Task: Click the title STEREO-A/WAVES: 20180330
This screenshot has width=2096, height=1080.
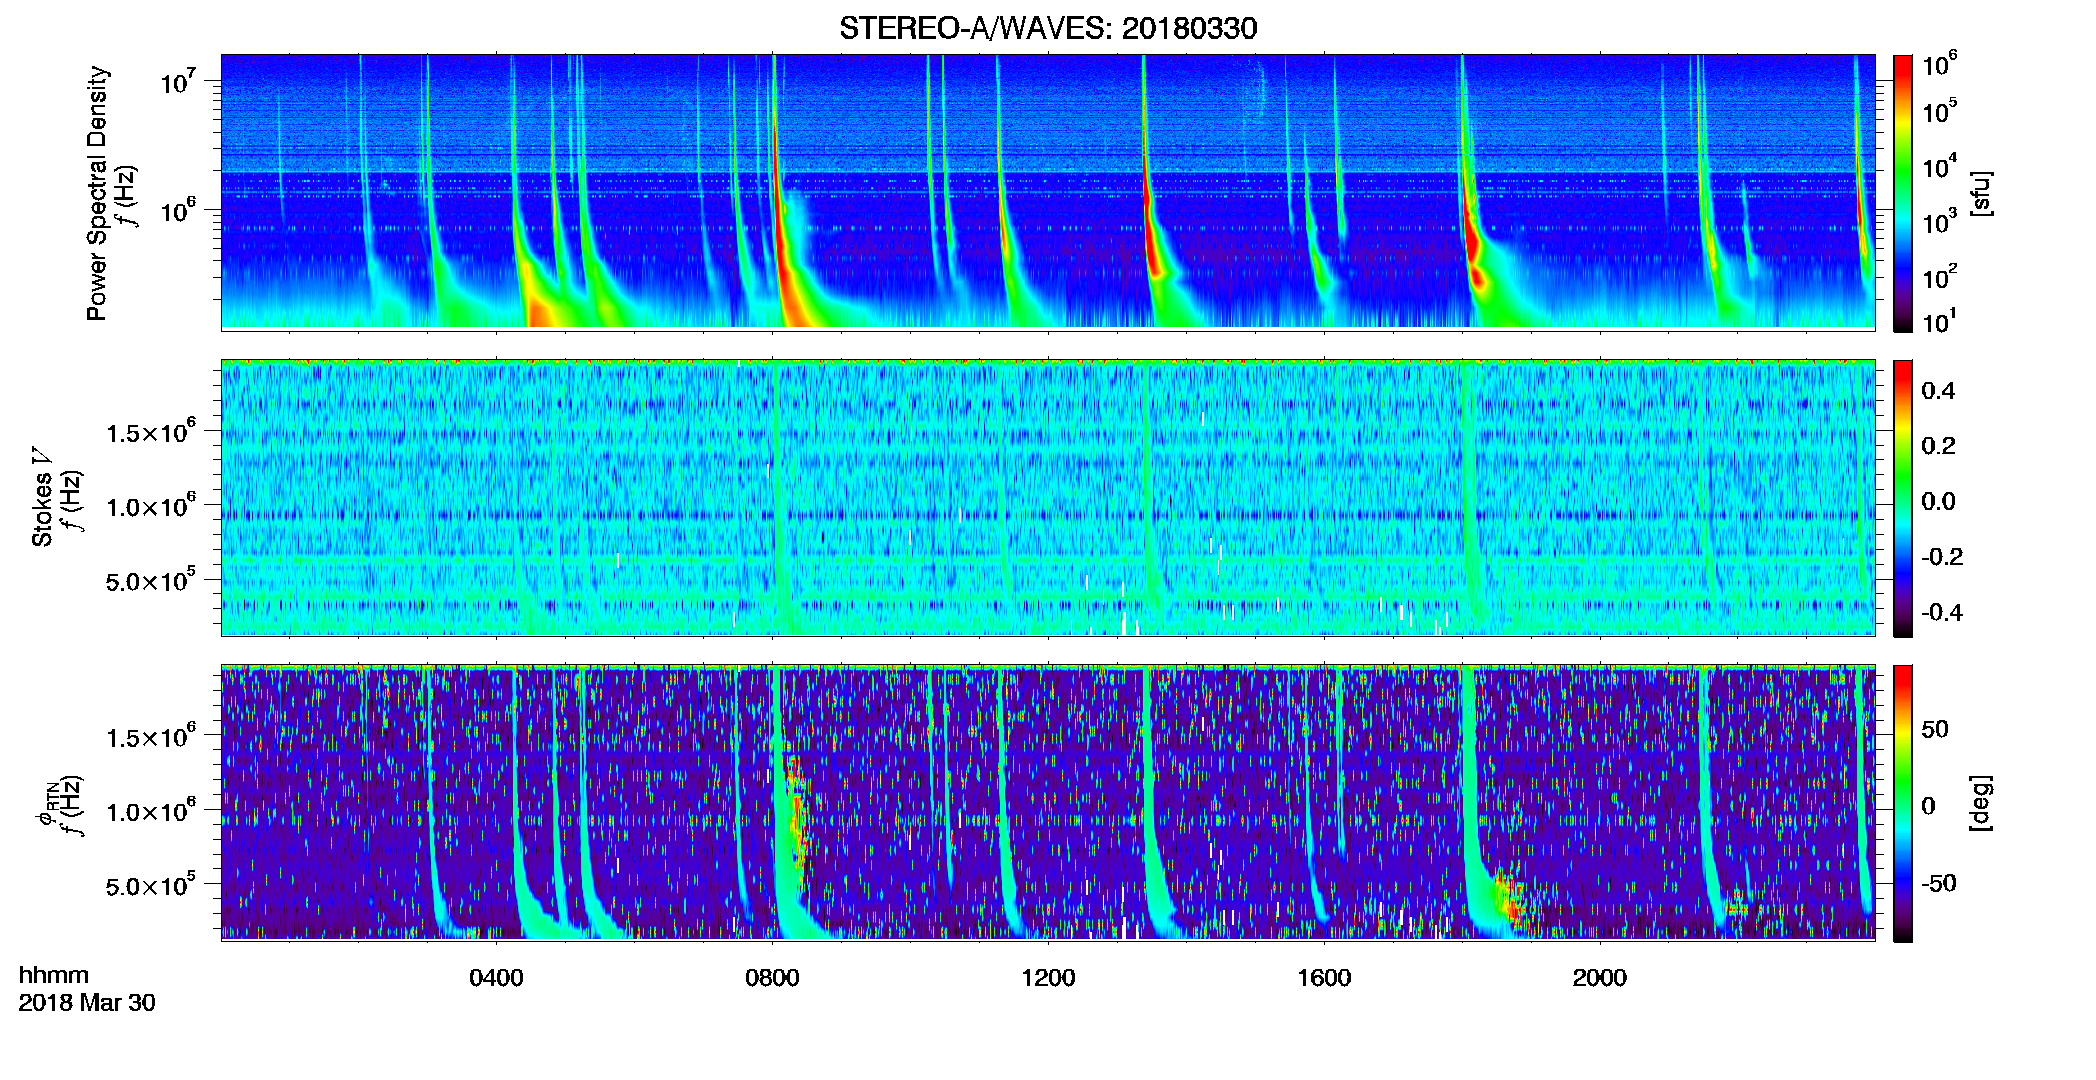Action: pyautogui.click(x=1048, y=28)
